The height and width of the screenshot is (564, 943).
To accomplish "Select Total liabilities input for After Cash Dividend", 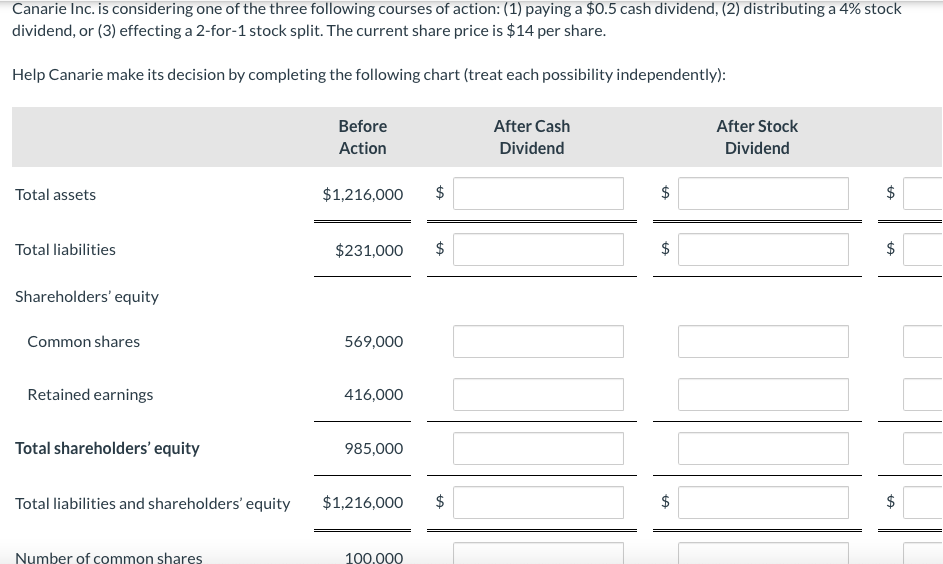I will coord(538,250).
